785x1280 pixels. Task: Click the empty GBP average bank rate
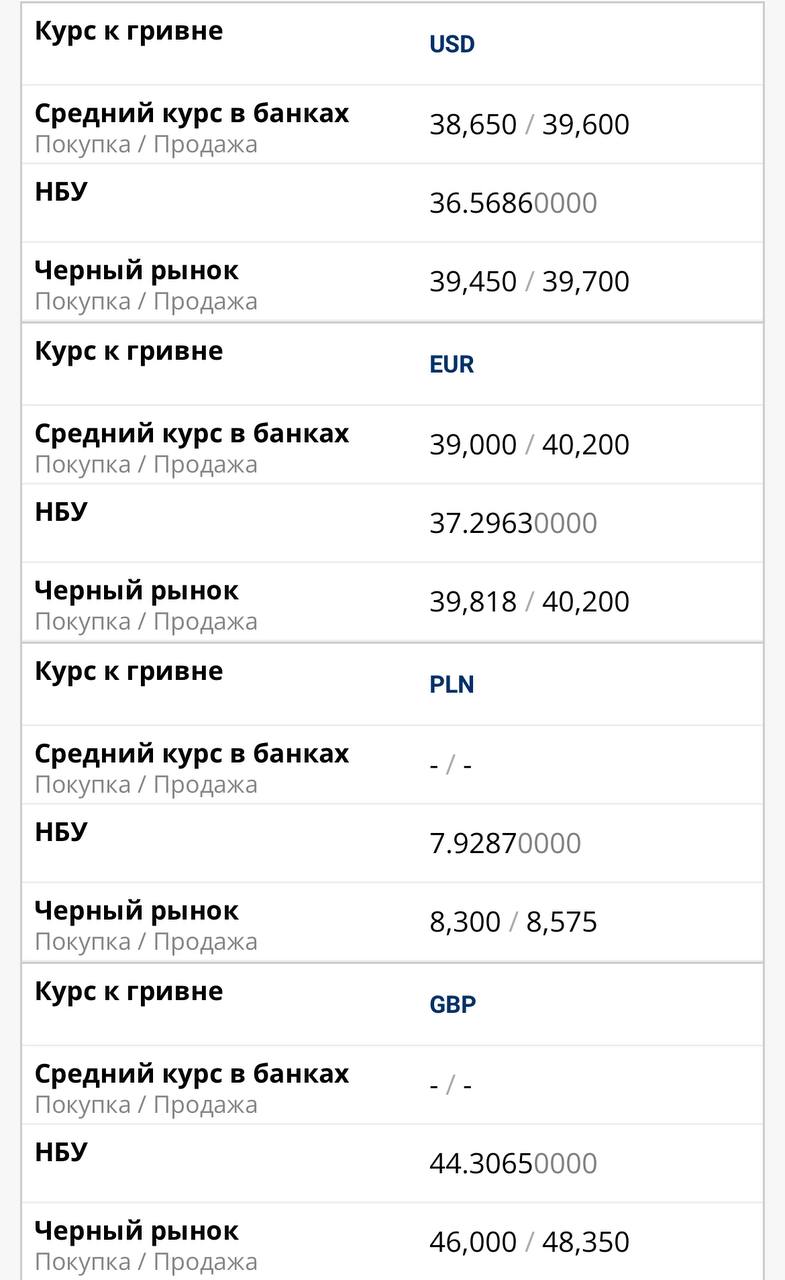450,1085
